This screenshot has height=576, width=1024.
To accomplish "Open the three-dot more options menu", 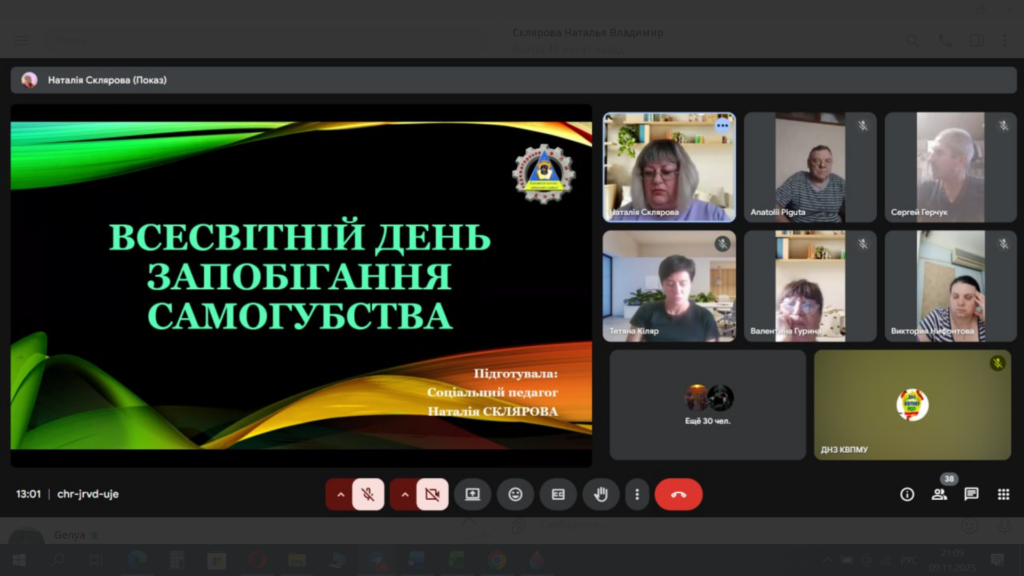I will coord(637,494).
